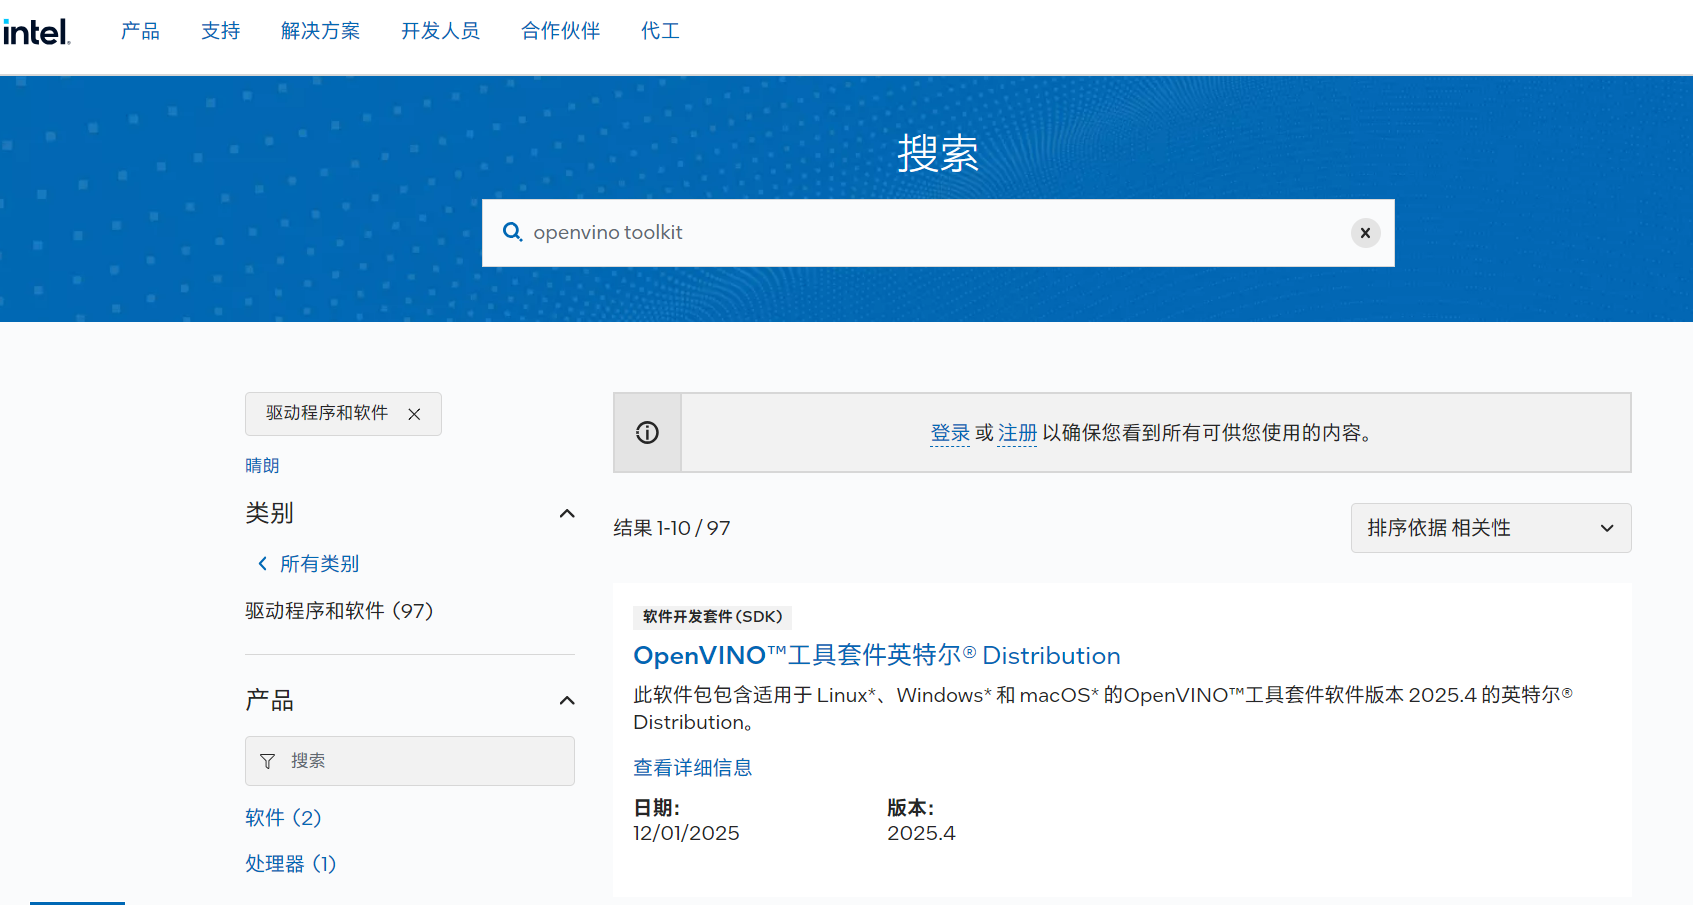Click the Intel logo
The height and width of the screenshot is (905, 1693).
pos(36,32)
